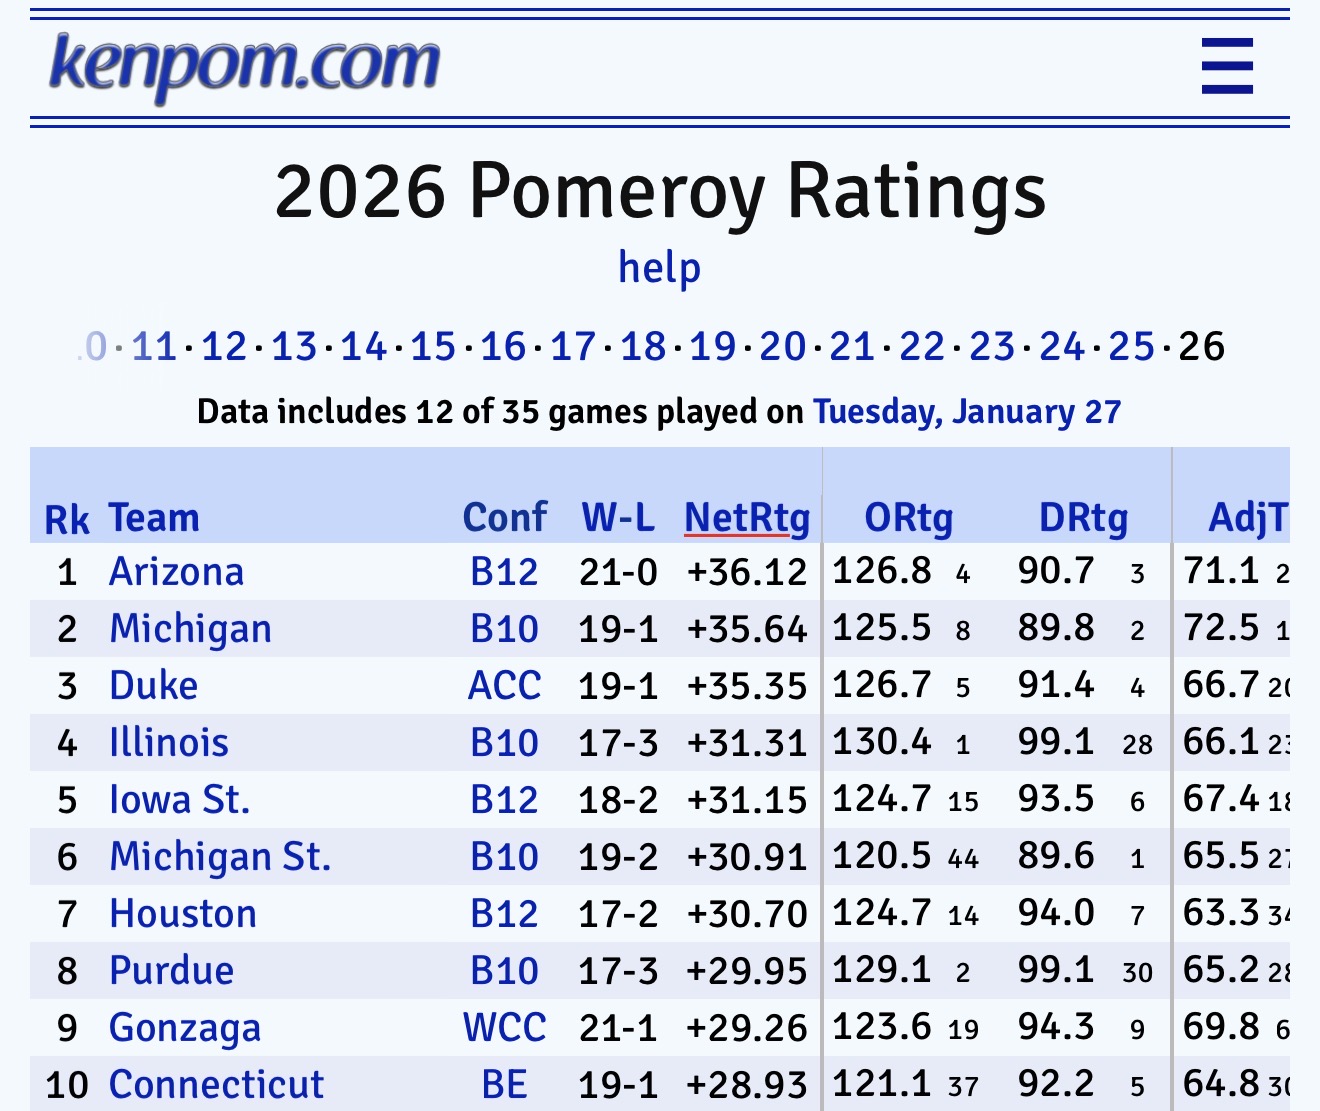Open Connecticut team page

click(x=216, y=1085)
